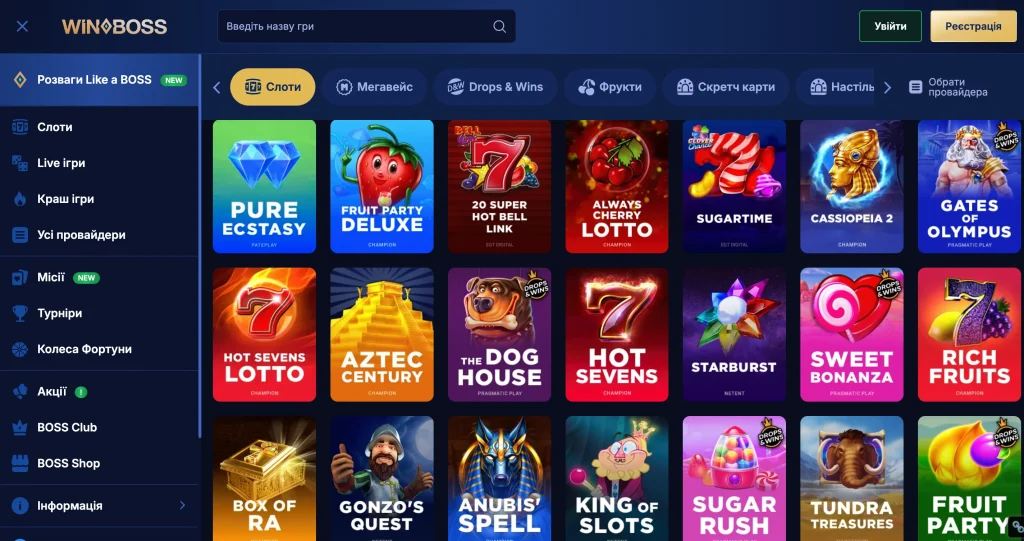Open the Обрати провайдера selector
The height and width of the screenshot is (541, 1024).
pyautogui.click(x=948, y=87)
